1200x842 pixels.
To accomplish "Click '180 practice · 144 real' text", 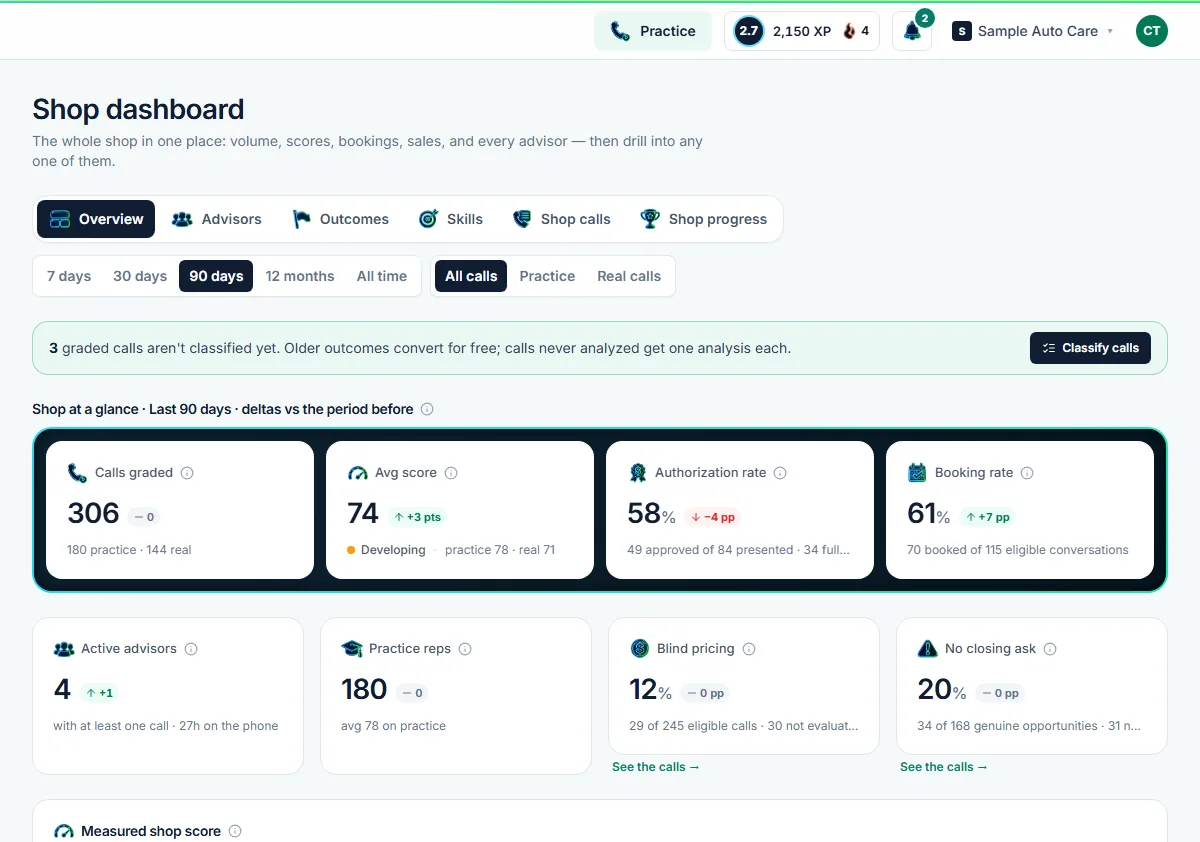I will 129,550.
